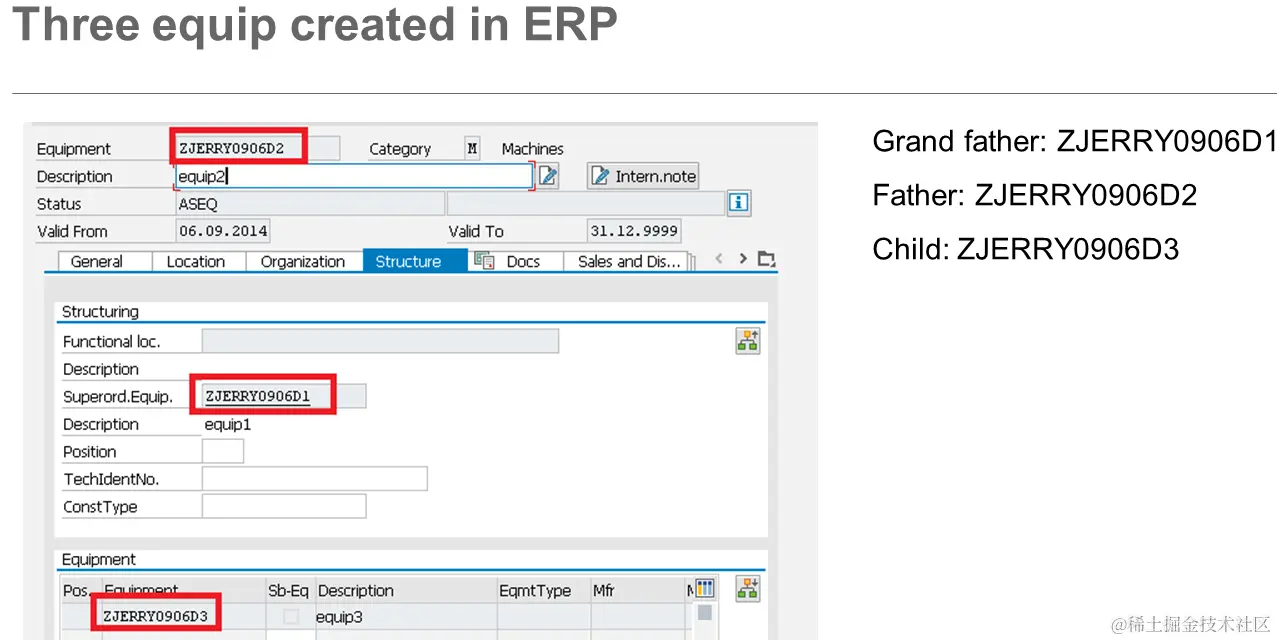Click the Position input field
The image size is (1277, 641).
tap(223, 451)
